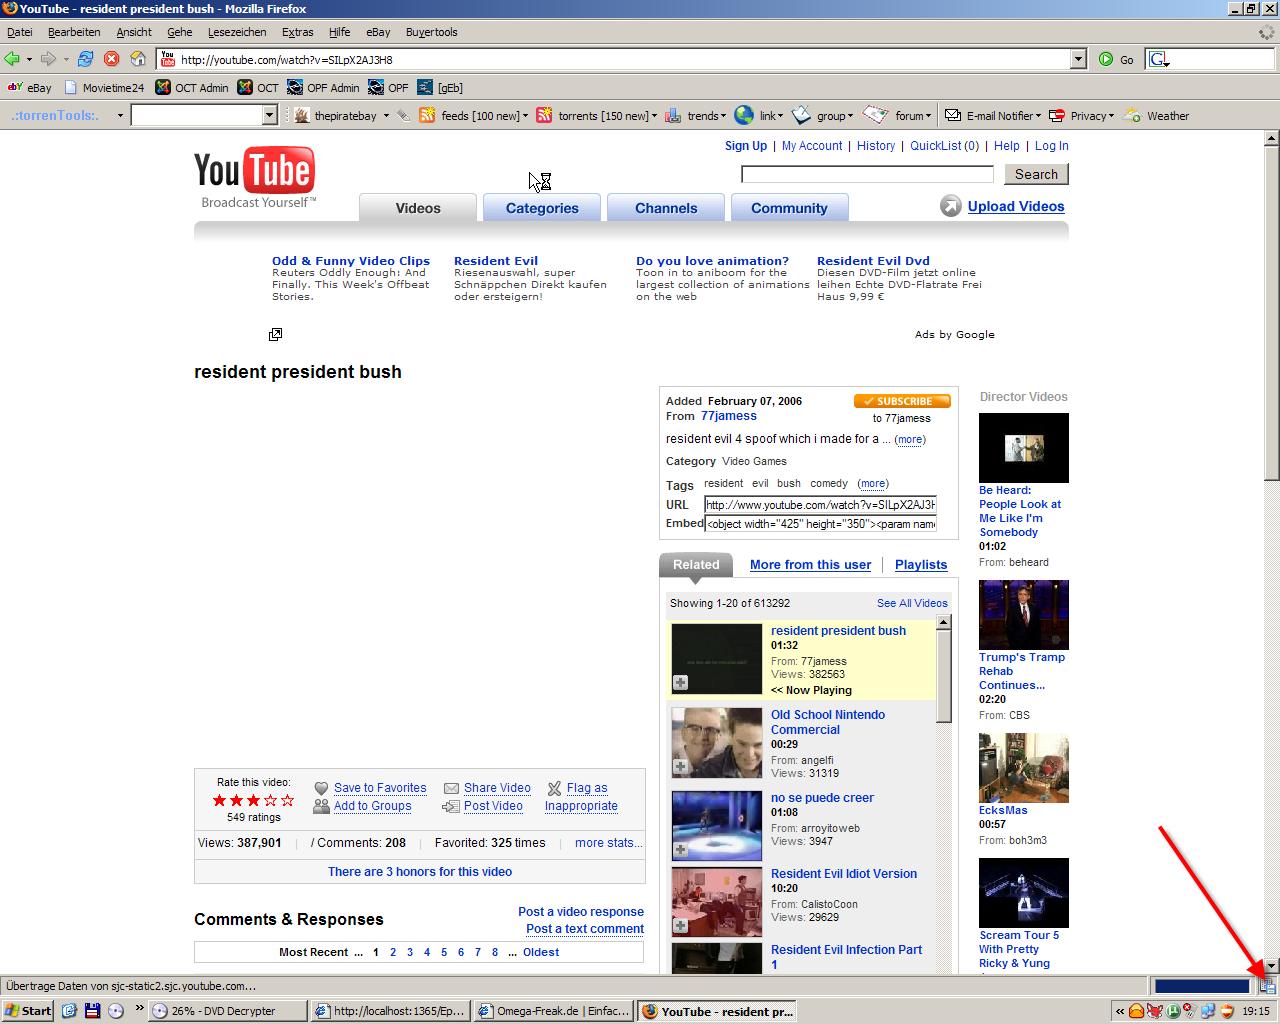Click the 'Flag as Inappropriate' link
1280x1024 pixels.
[581, 797]
